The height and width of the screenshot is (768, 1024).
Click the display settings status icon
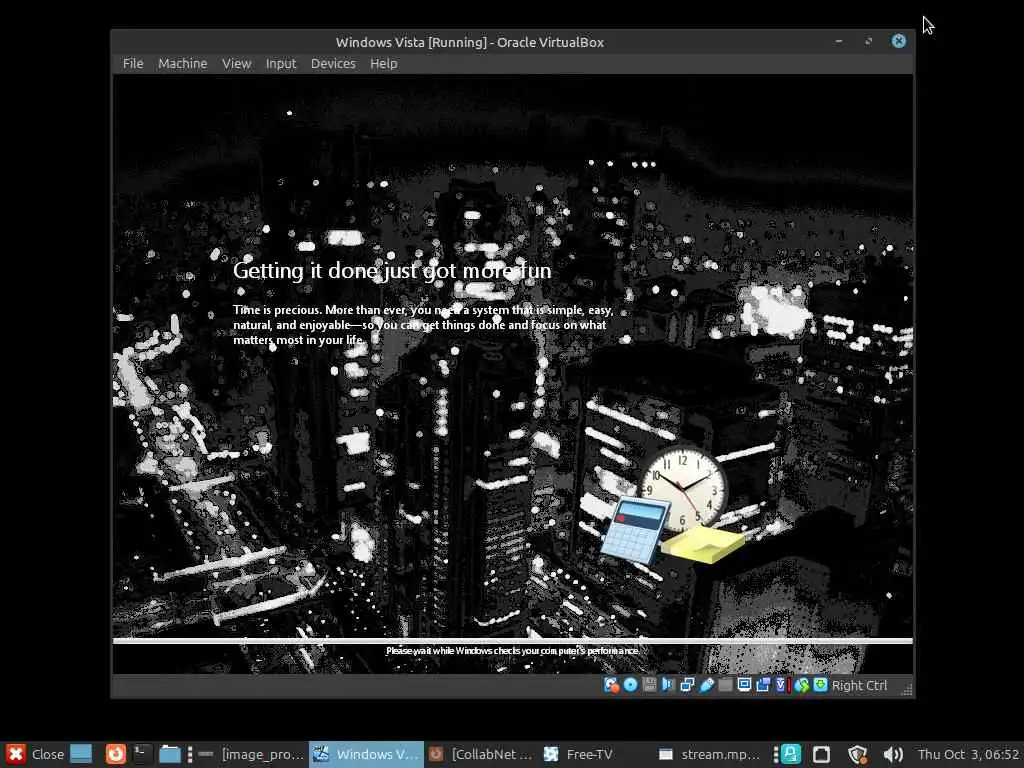coord(744,684)
